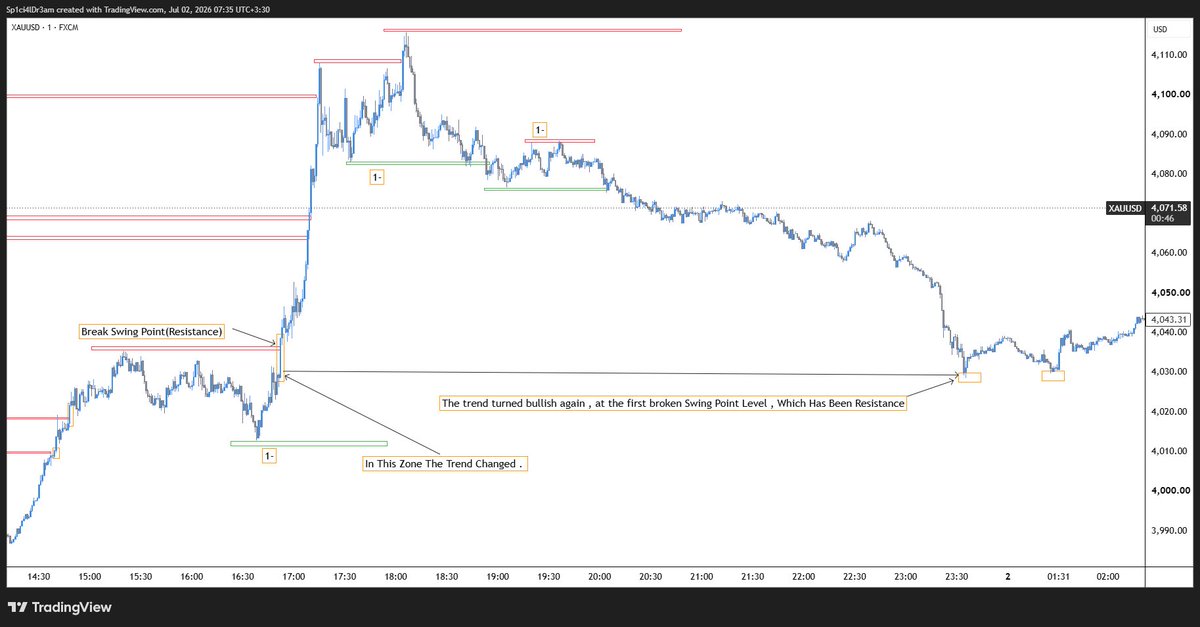Select the 22:00 time axis label
The width and height of the screenshot is (1200, 627).
click(803, 577)
